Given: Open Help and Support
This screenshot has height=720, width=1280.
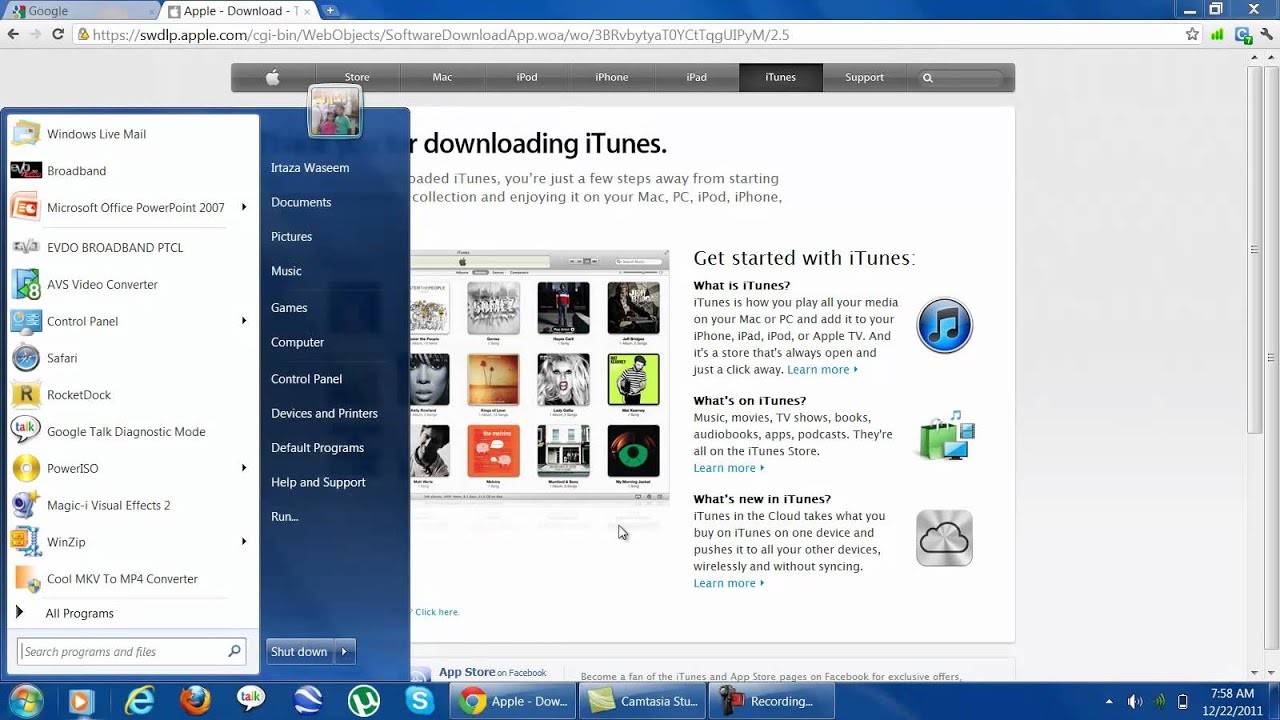Looking at the screenshot, I should tap(318, 482).
